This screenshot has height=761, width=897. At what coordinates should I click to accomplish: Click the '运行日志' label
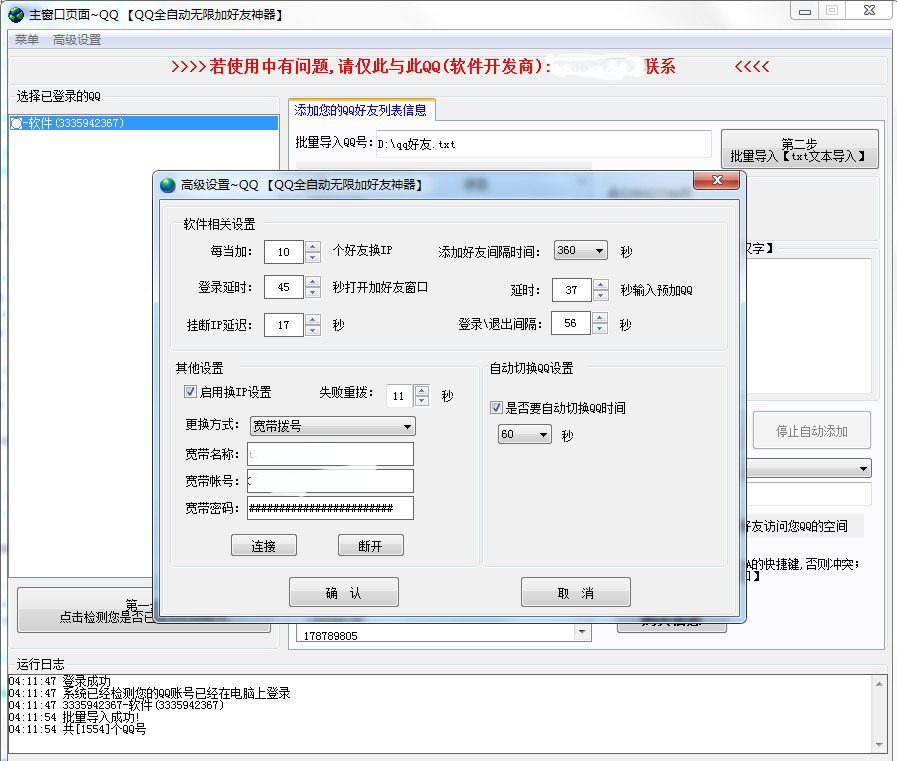click(41, 664)
